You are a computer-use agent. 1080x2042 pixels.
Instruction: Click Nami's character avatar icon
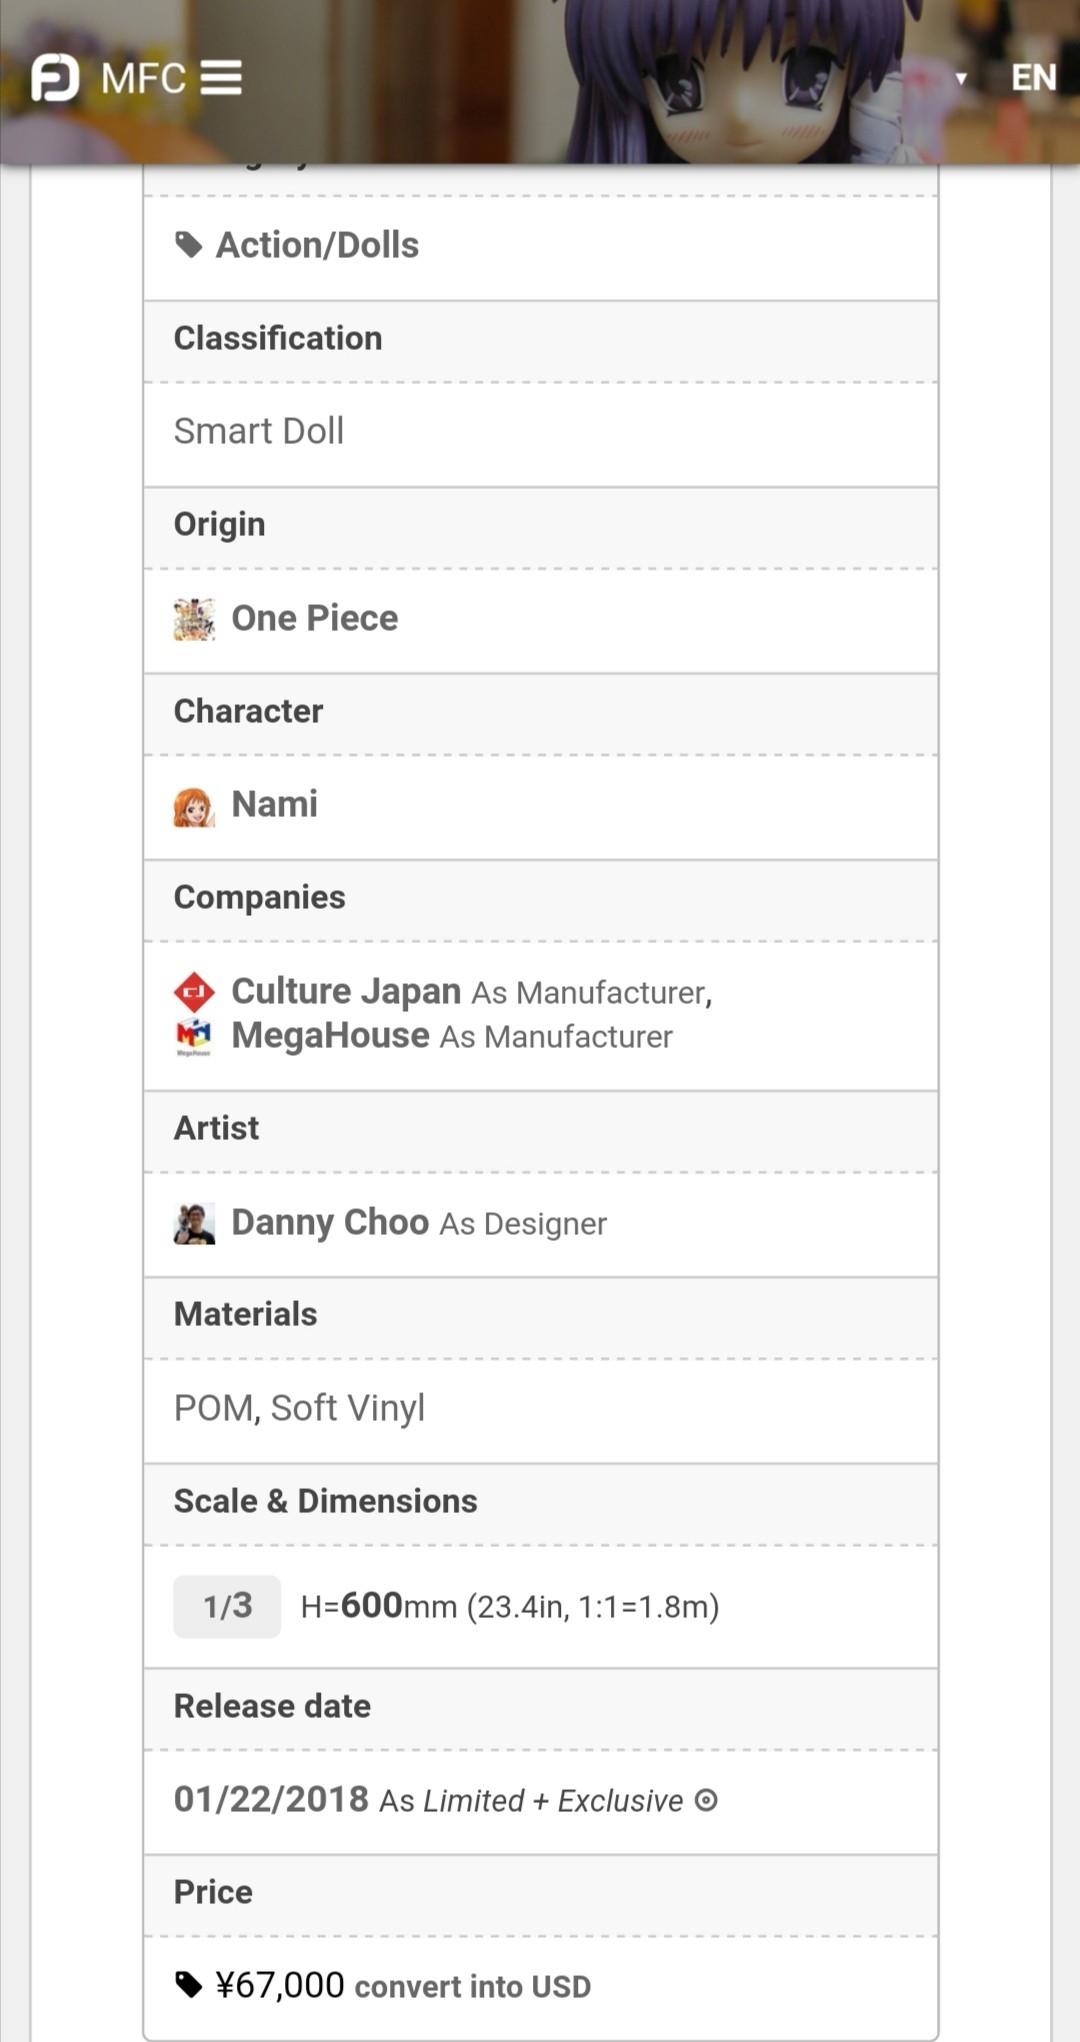point(194,806)
